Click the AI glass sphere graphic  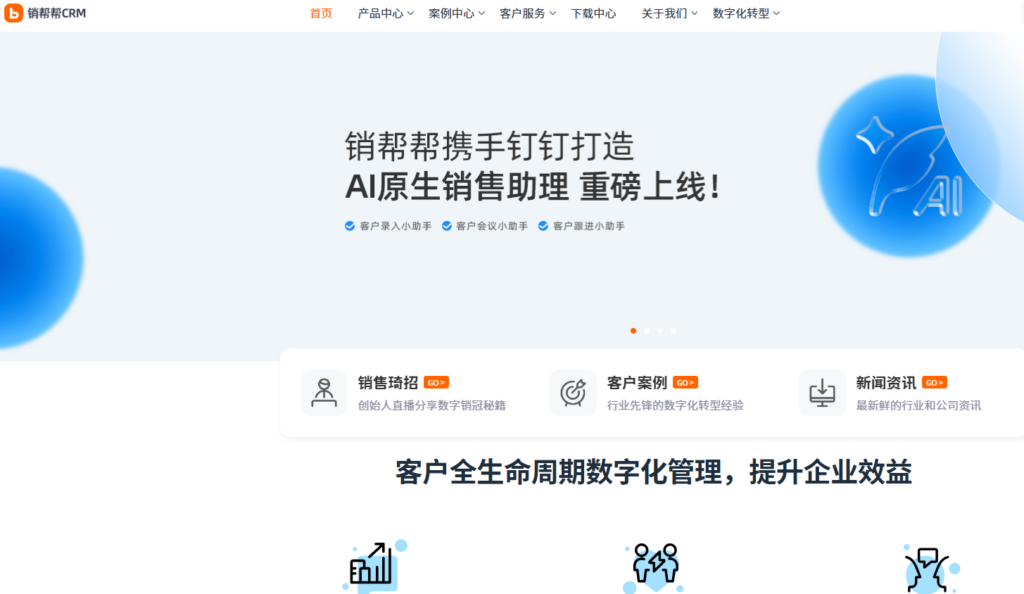[905, 166]
